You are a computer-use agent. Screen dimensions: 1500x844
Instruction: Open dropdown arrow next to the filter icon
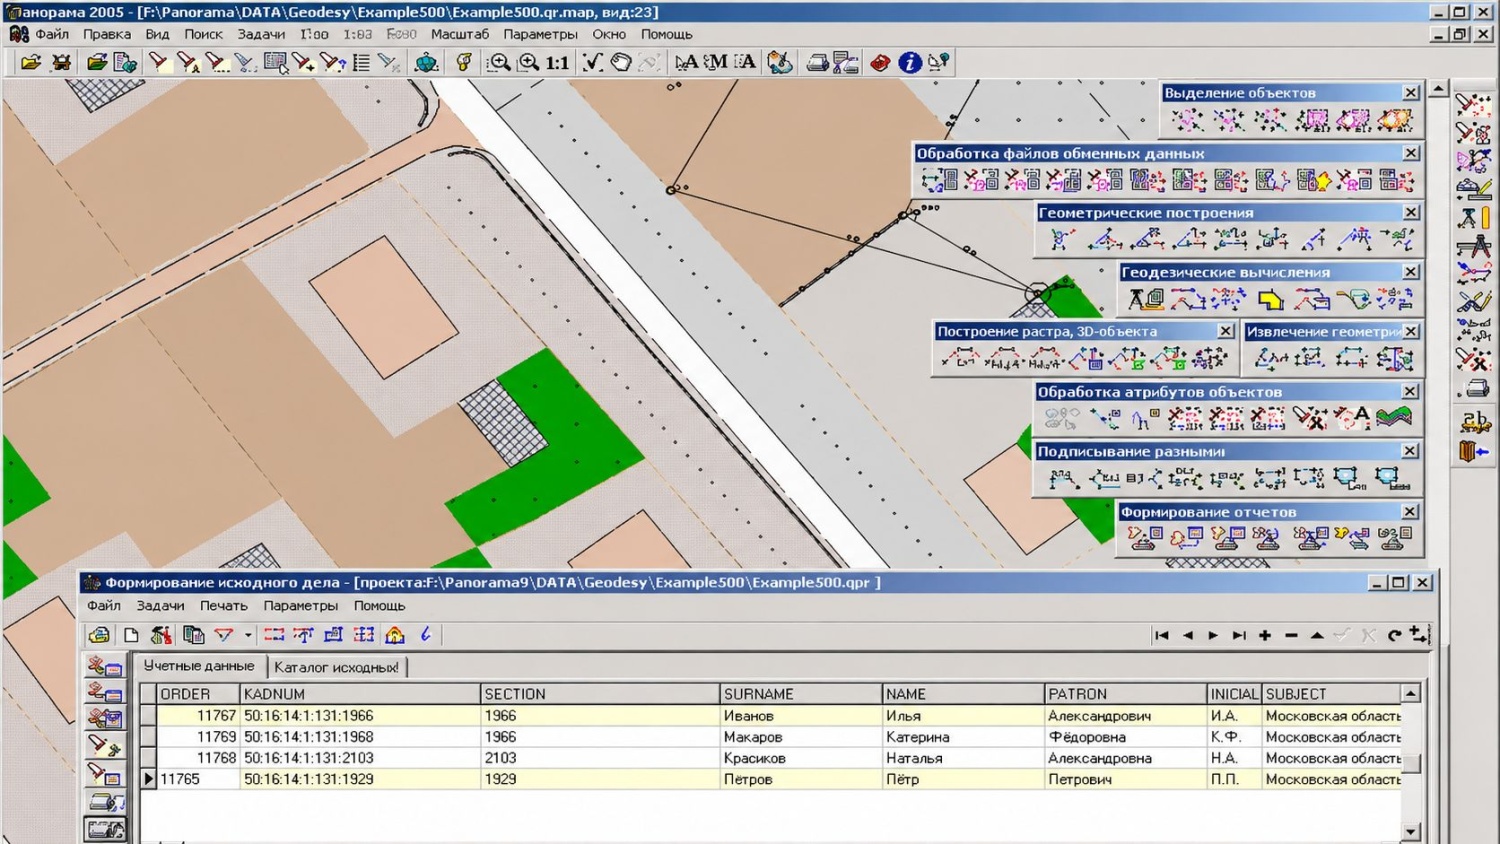pos(248,635)
